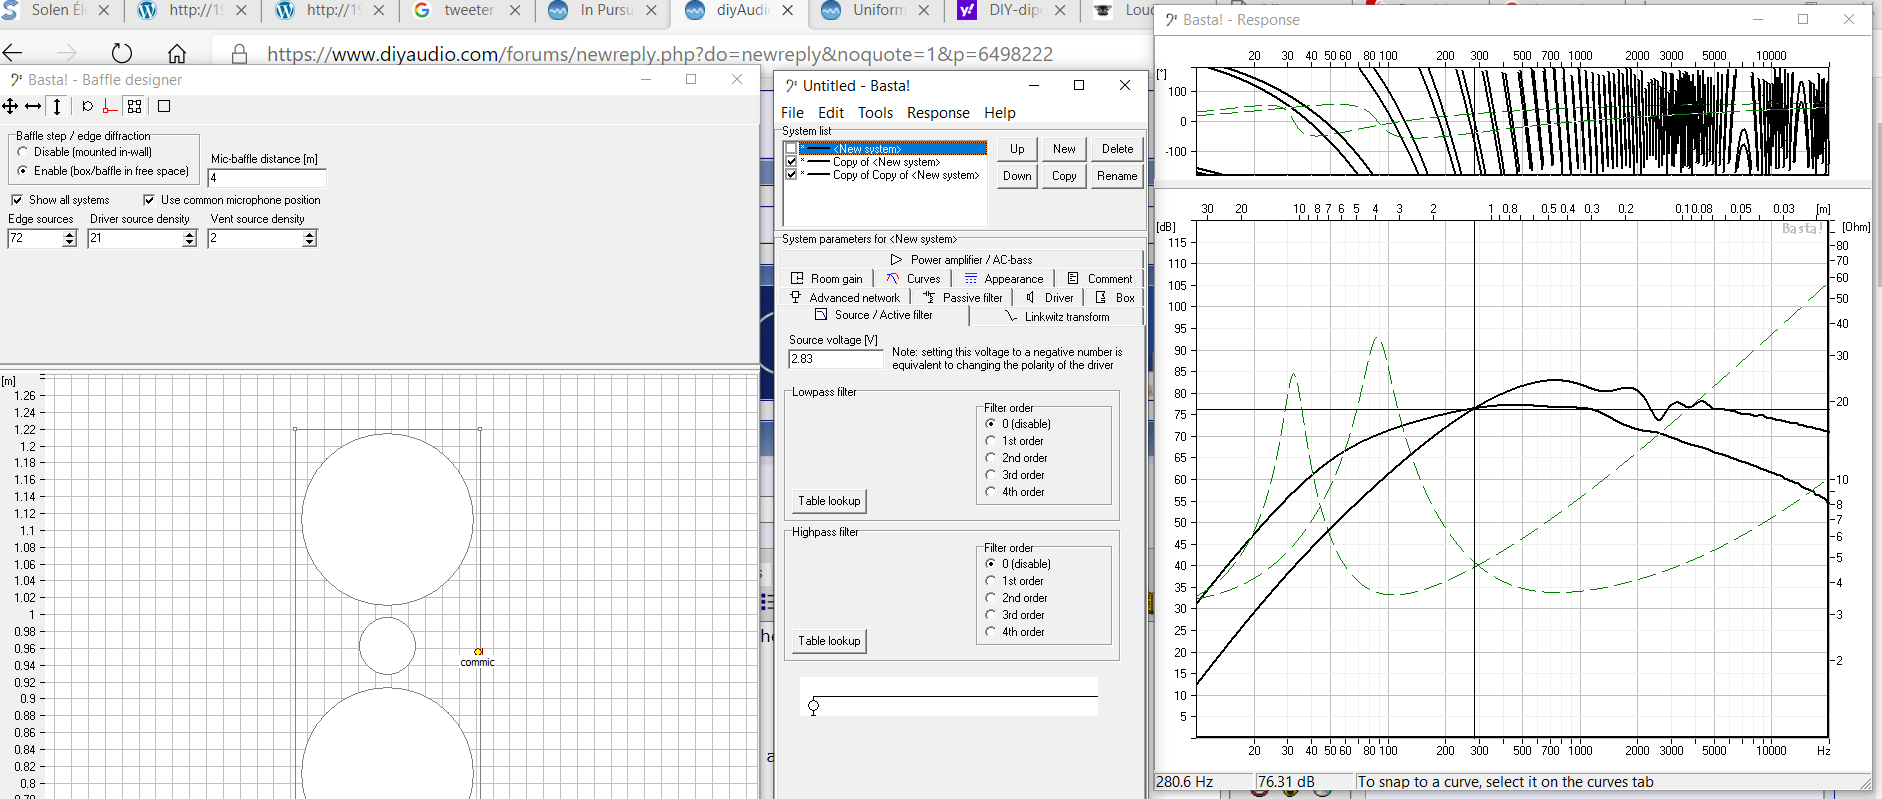Open the Advanced network tab
The image size is (1882, 799).
point(845,298)
